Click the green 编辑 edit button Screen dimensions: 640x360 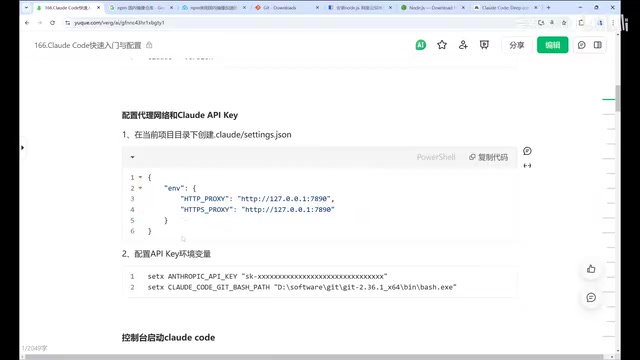pos(552,45)
